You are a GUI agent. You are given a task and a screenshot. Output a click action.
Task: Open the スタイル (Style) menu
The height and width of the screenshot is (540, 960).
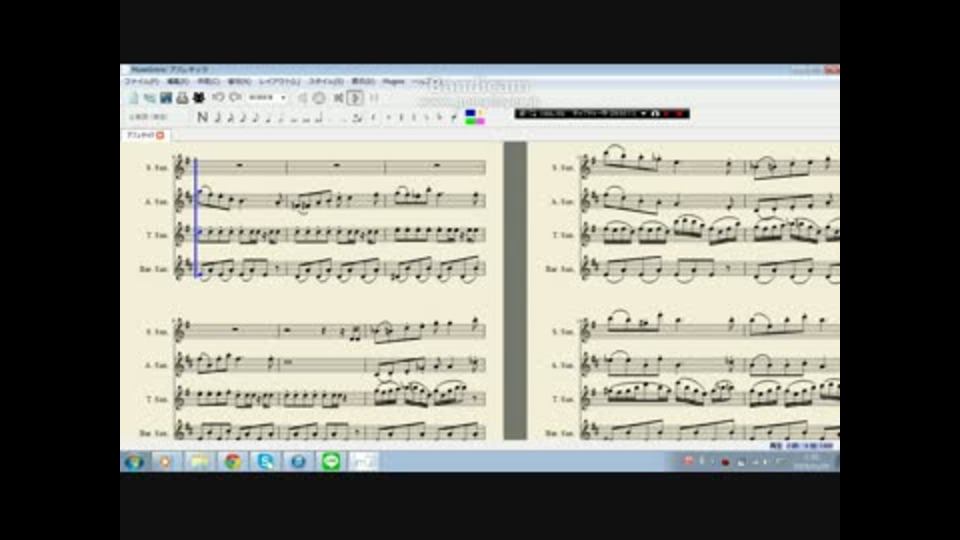pos(326,81)
